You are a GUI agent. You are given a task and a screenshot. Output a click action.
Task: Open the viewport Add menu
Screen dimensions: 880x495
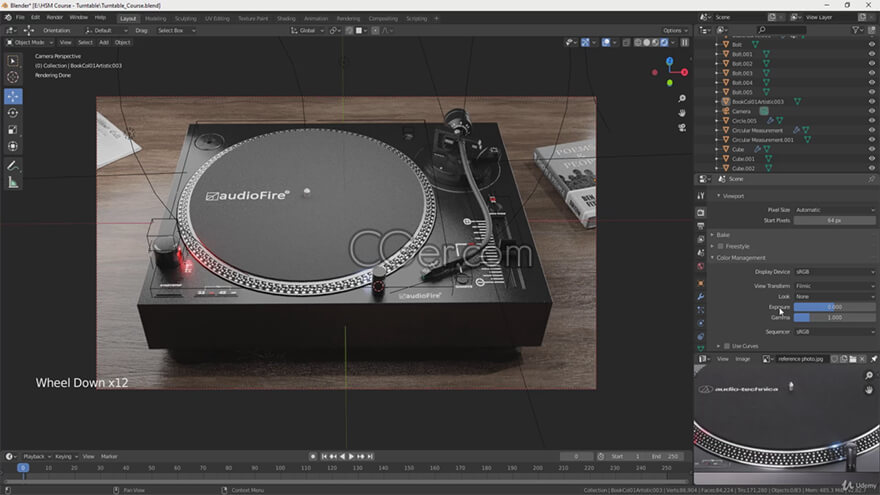(x=104, y=43)
